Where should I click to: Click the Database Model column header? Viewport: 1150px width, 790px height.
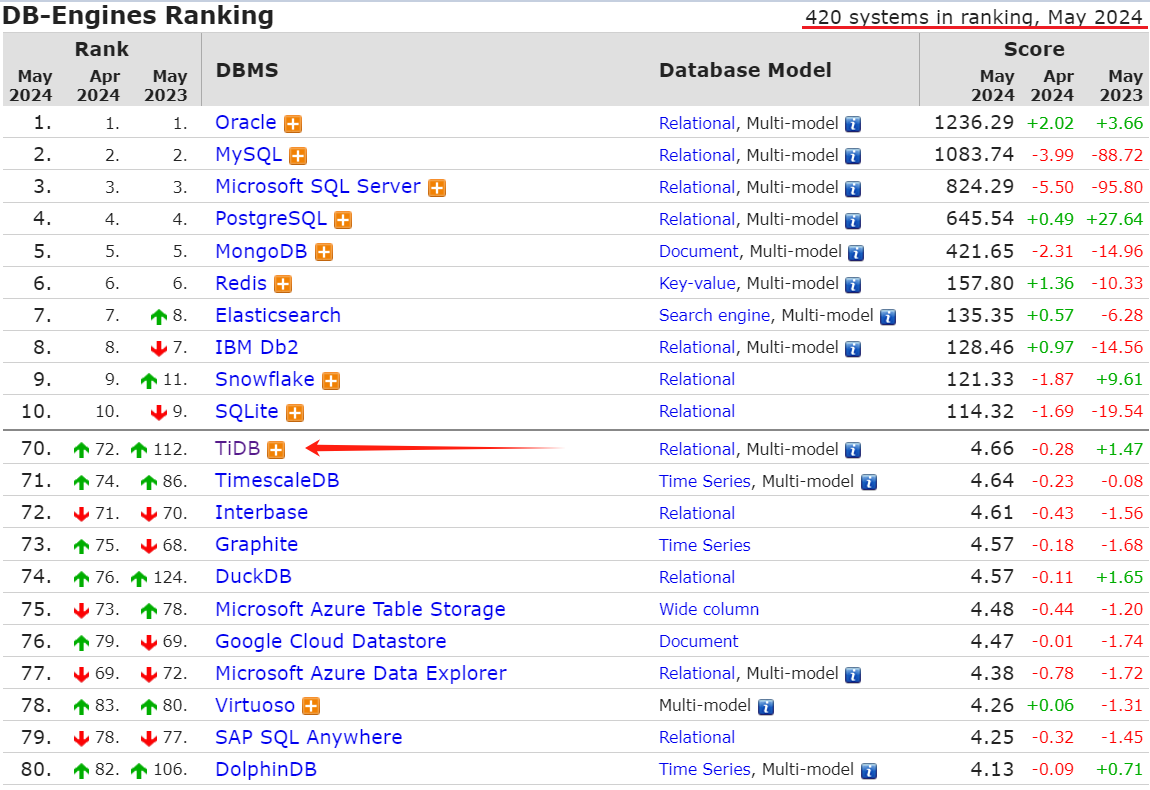745,70
